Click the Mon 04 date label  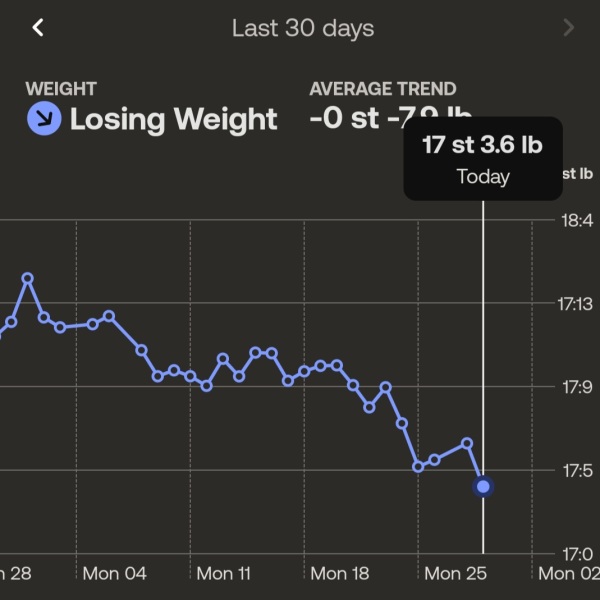[x=114, y=573]
